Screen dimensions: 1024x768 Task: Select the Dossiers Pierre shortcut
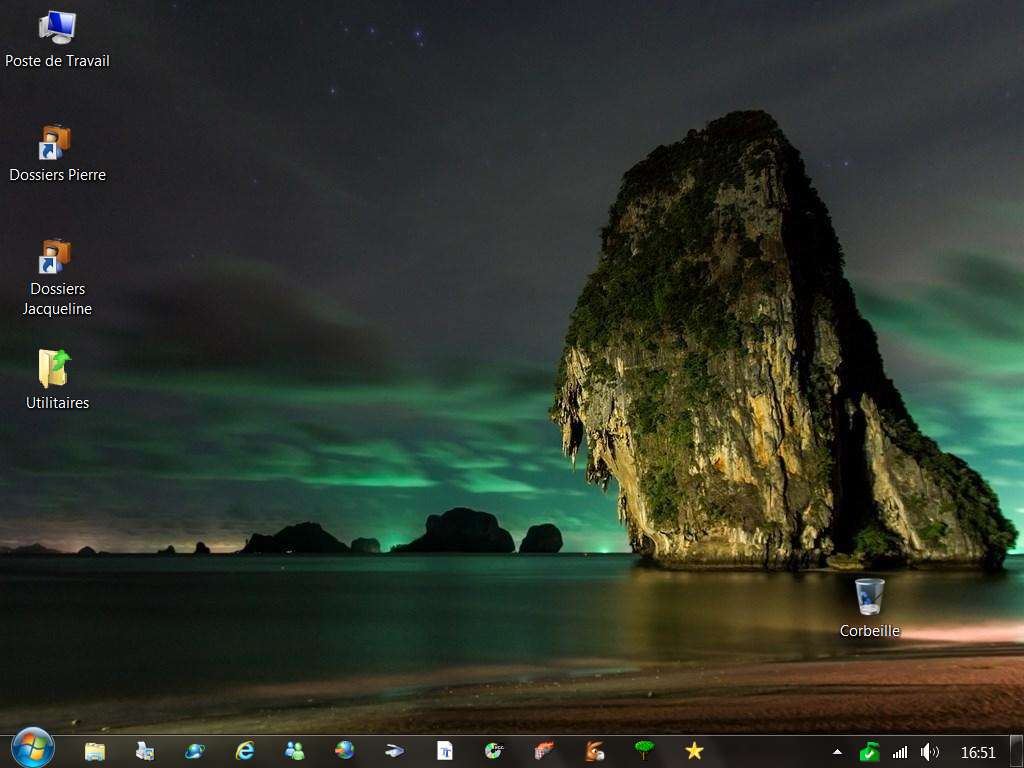[56, 143]
